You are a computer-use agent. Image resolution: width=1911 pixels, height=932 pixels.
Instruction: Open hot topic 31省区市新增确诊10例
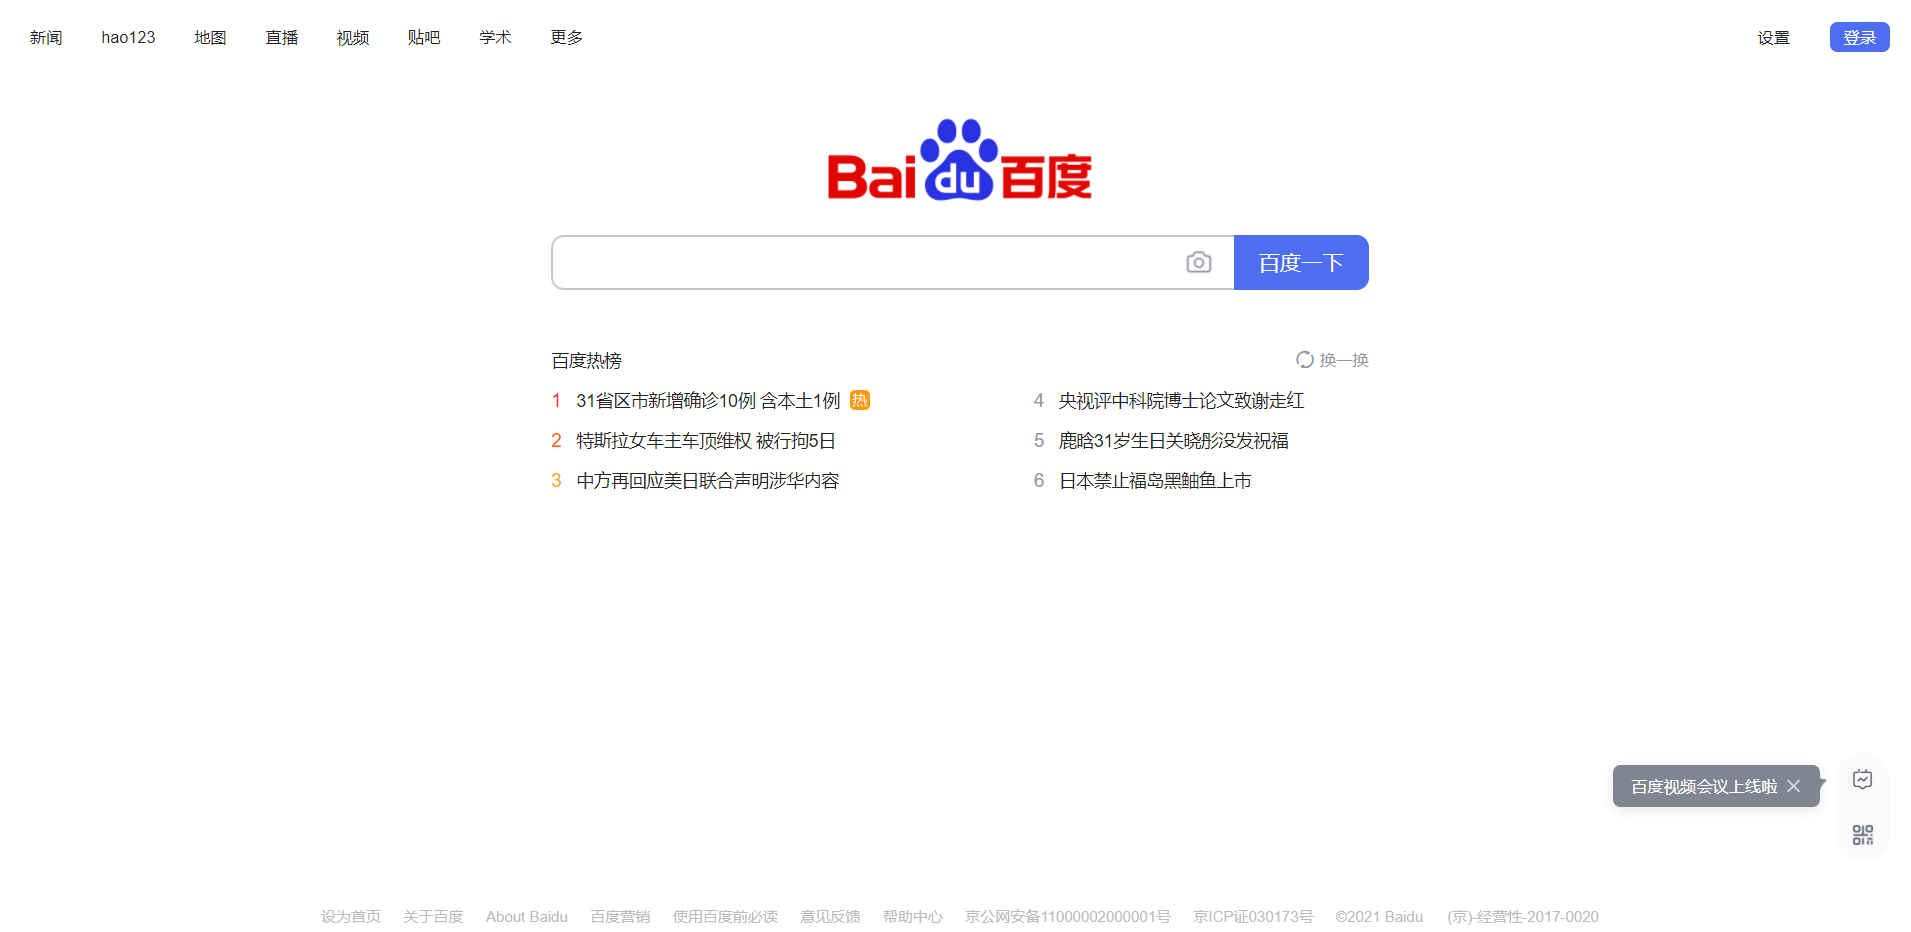click(x=708, y=400)
